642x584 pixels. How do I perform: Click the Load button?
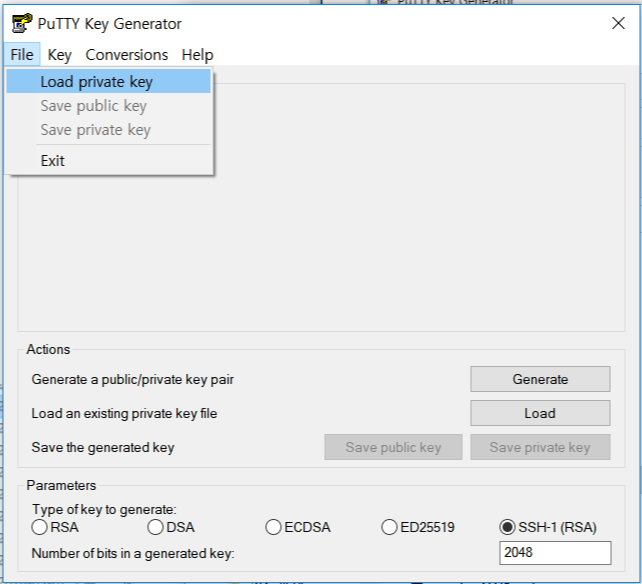click(x=540, y=413)
